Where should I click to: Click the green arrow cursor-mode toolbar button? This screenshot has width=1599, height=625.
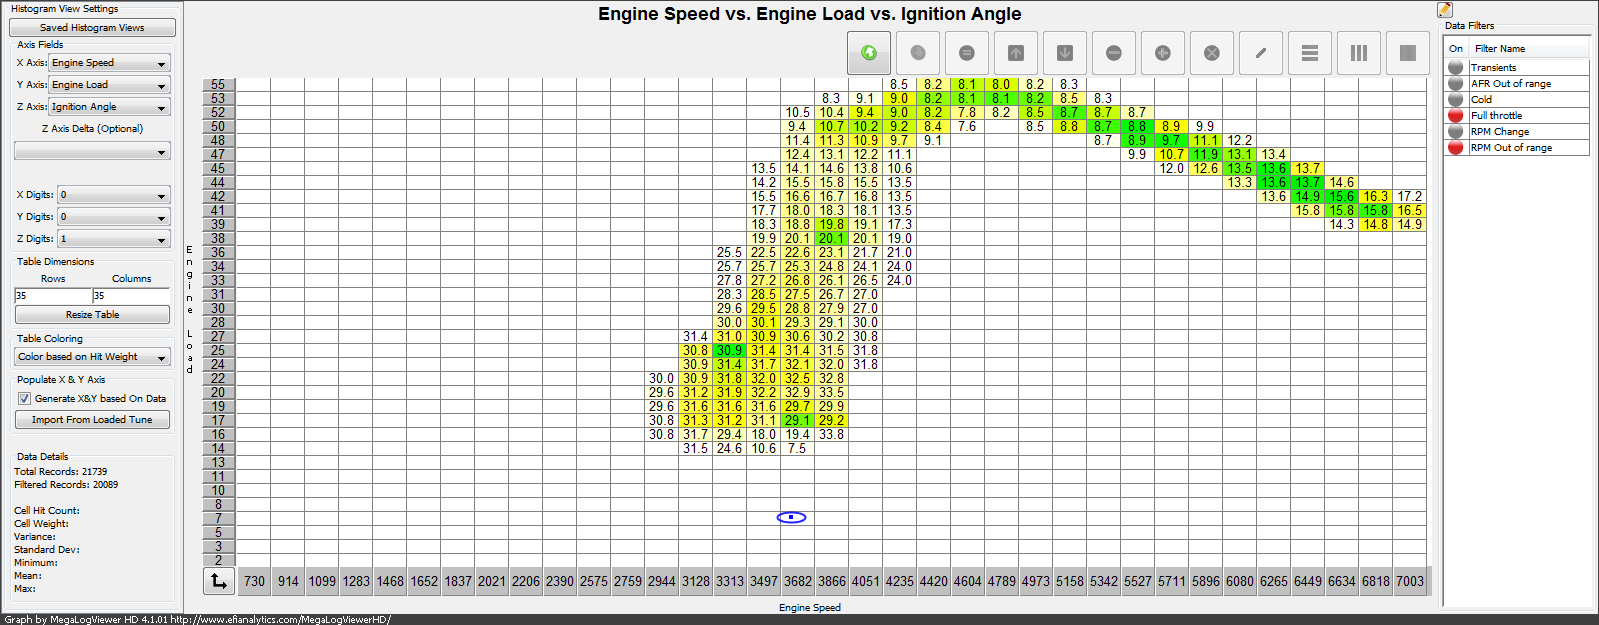(x=869, y=53)
